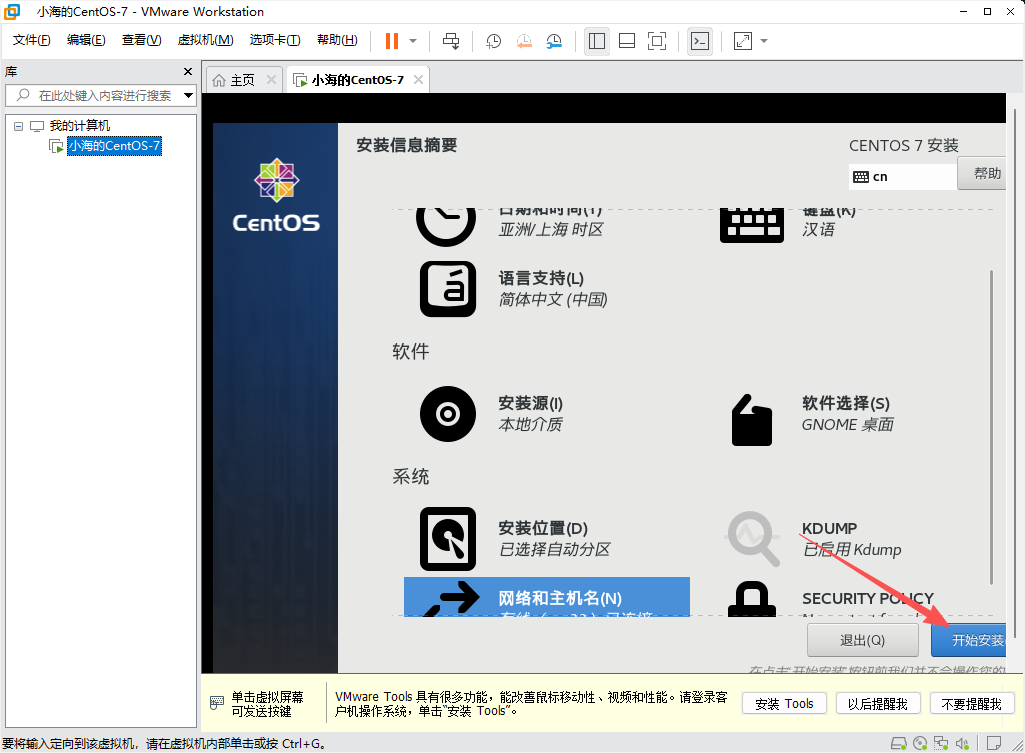Pause the virtual machine with the orange button
The image size is (1025, 753).
pos(392,41)
